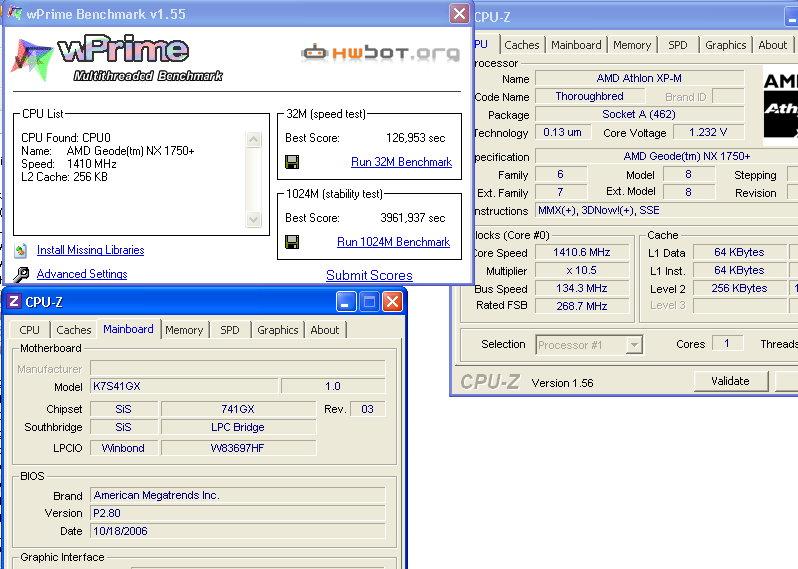Open Memory tab in back CPU-Z window
This screenshot has width=798, height=569.
632,45
